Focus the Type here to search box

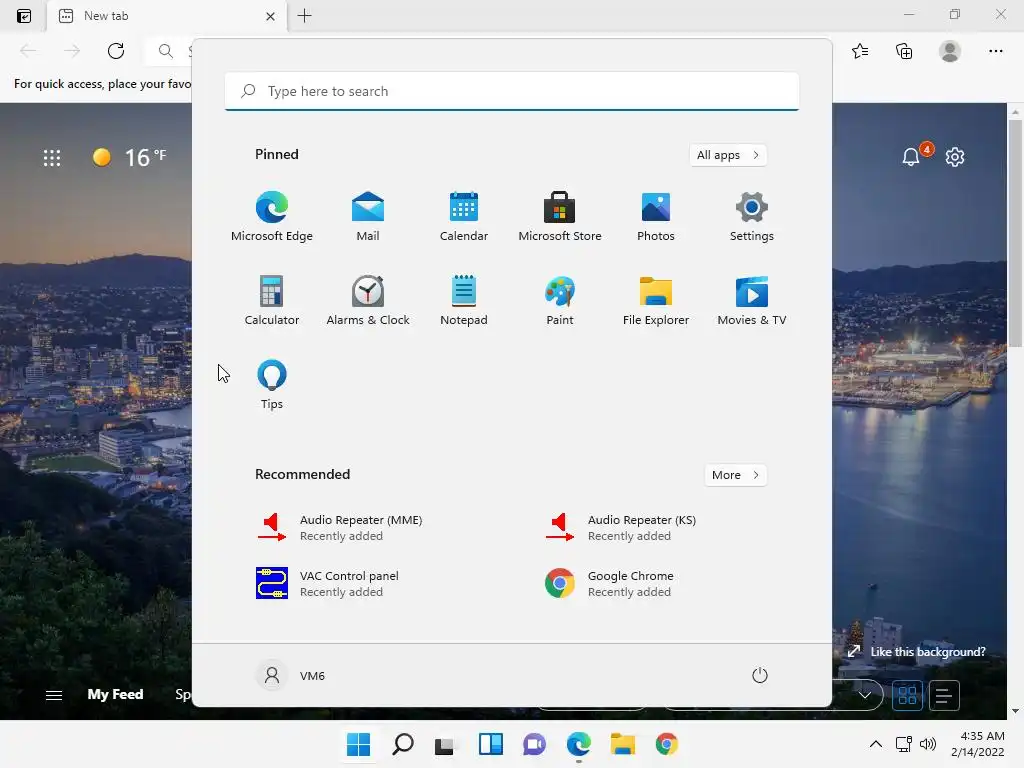tap(511, 91)
